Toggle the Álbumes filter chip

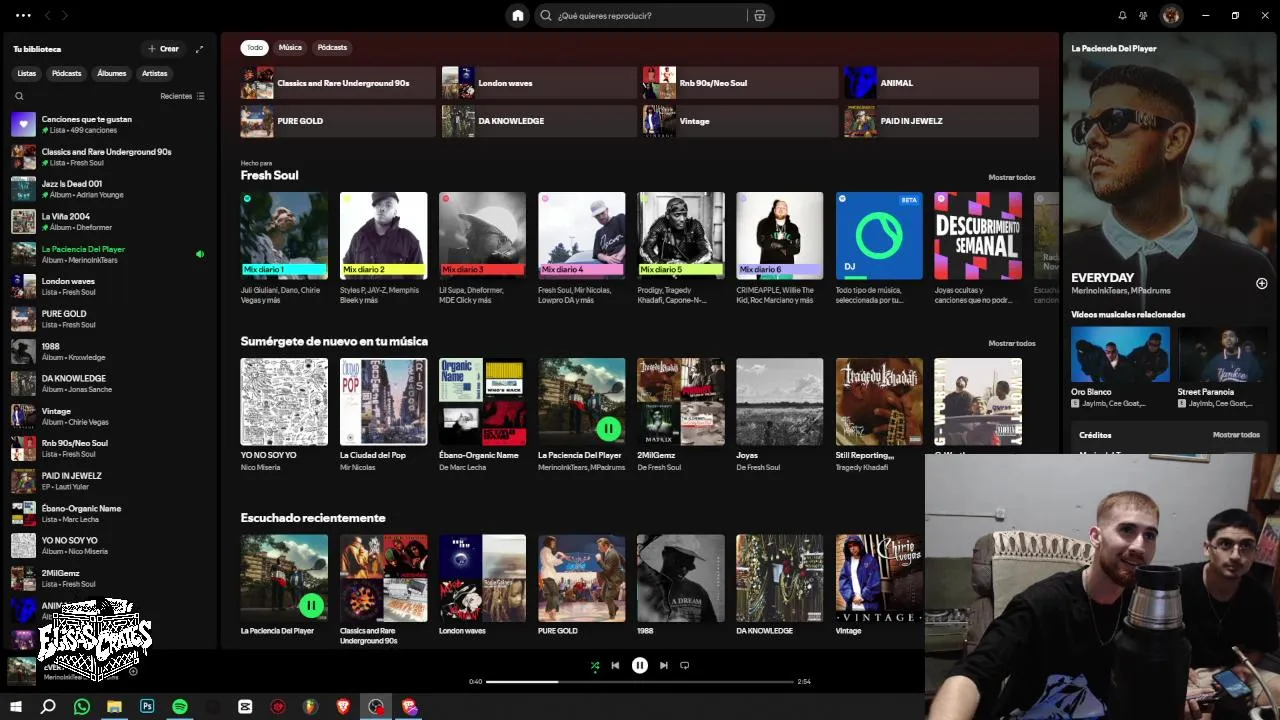(x=112, y=73)
